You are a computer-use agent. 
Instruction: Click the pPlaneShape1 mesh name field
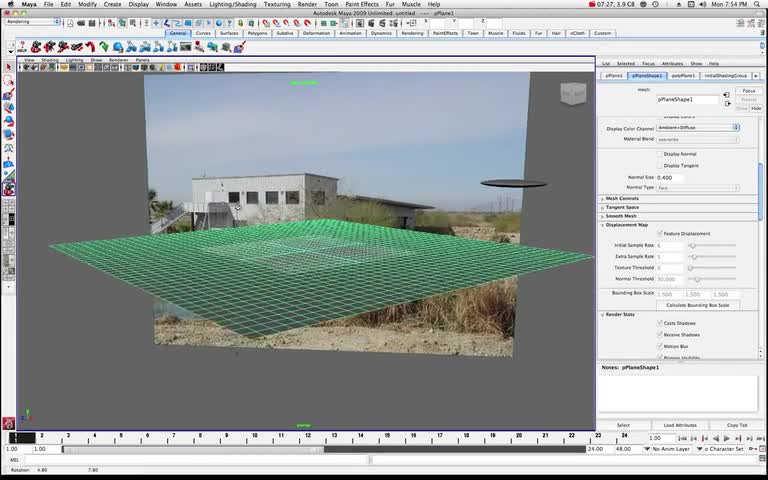click(687, 99)
